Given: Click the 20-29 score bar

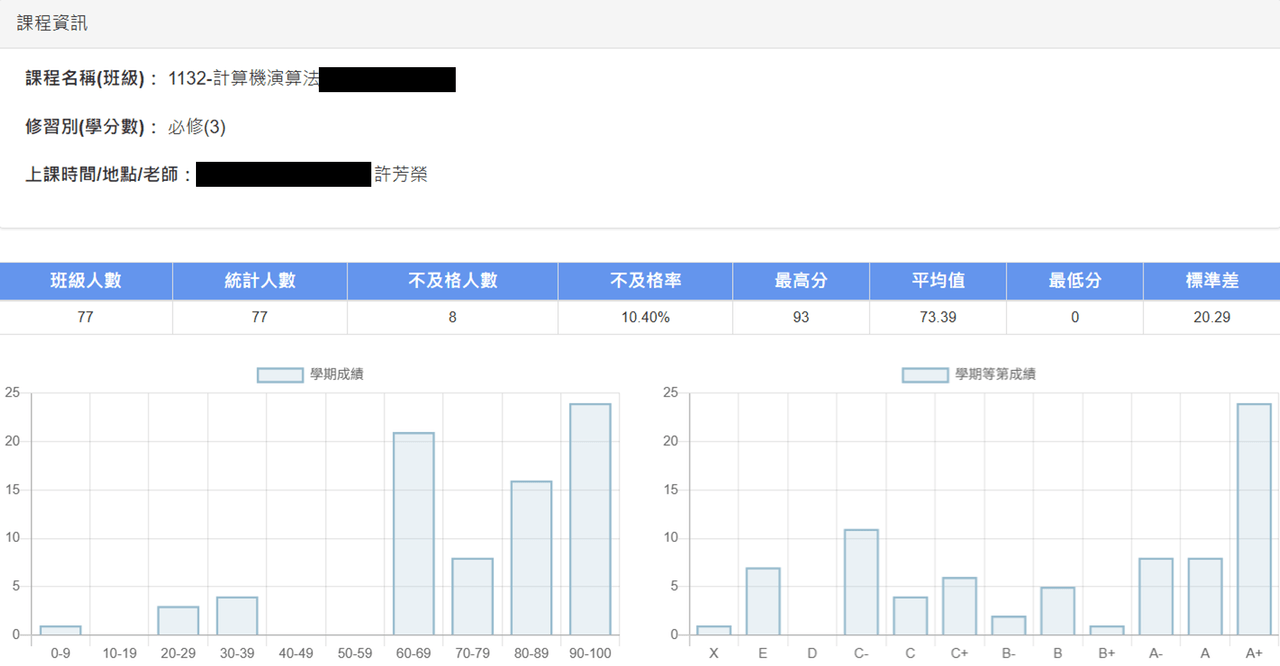Looking at the screenshot, I should tap(178, 621).
